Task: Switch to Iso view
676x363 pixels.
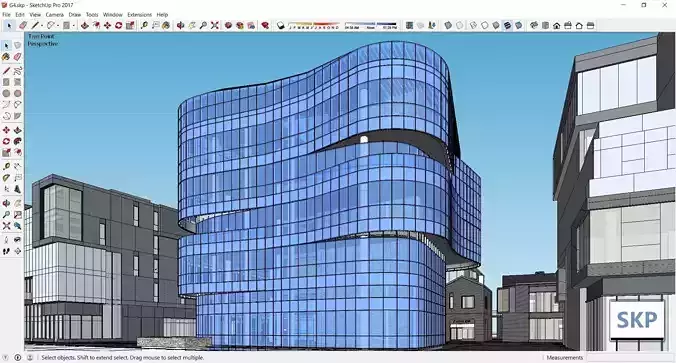Action: pyautogui.click(x=534, y=26)
